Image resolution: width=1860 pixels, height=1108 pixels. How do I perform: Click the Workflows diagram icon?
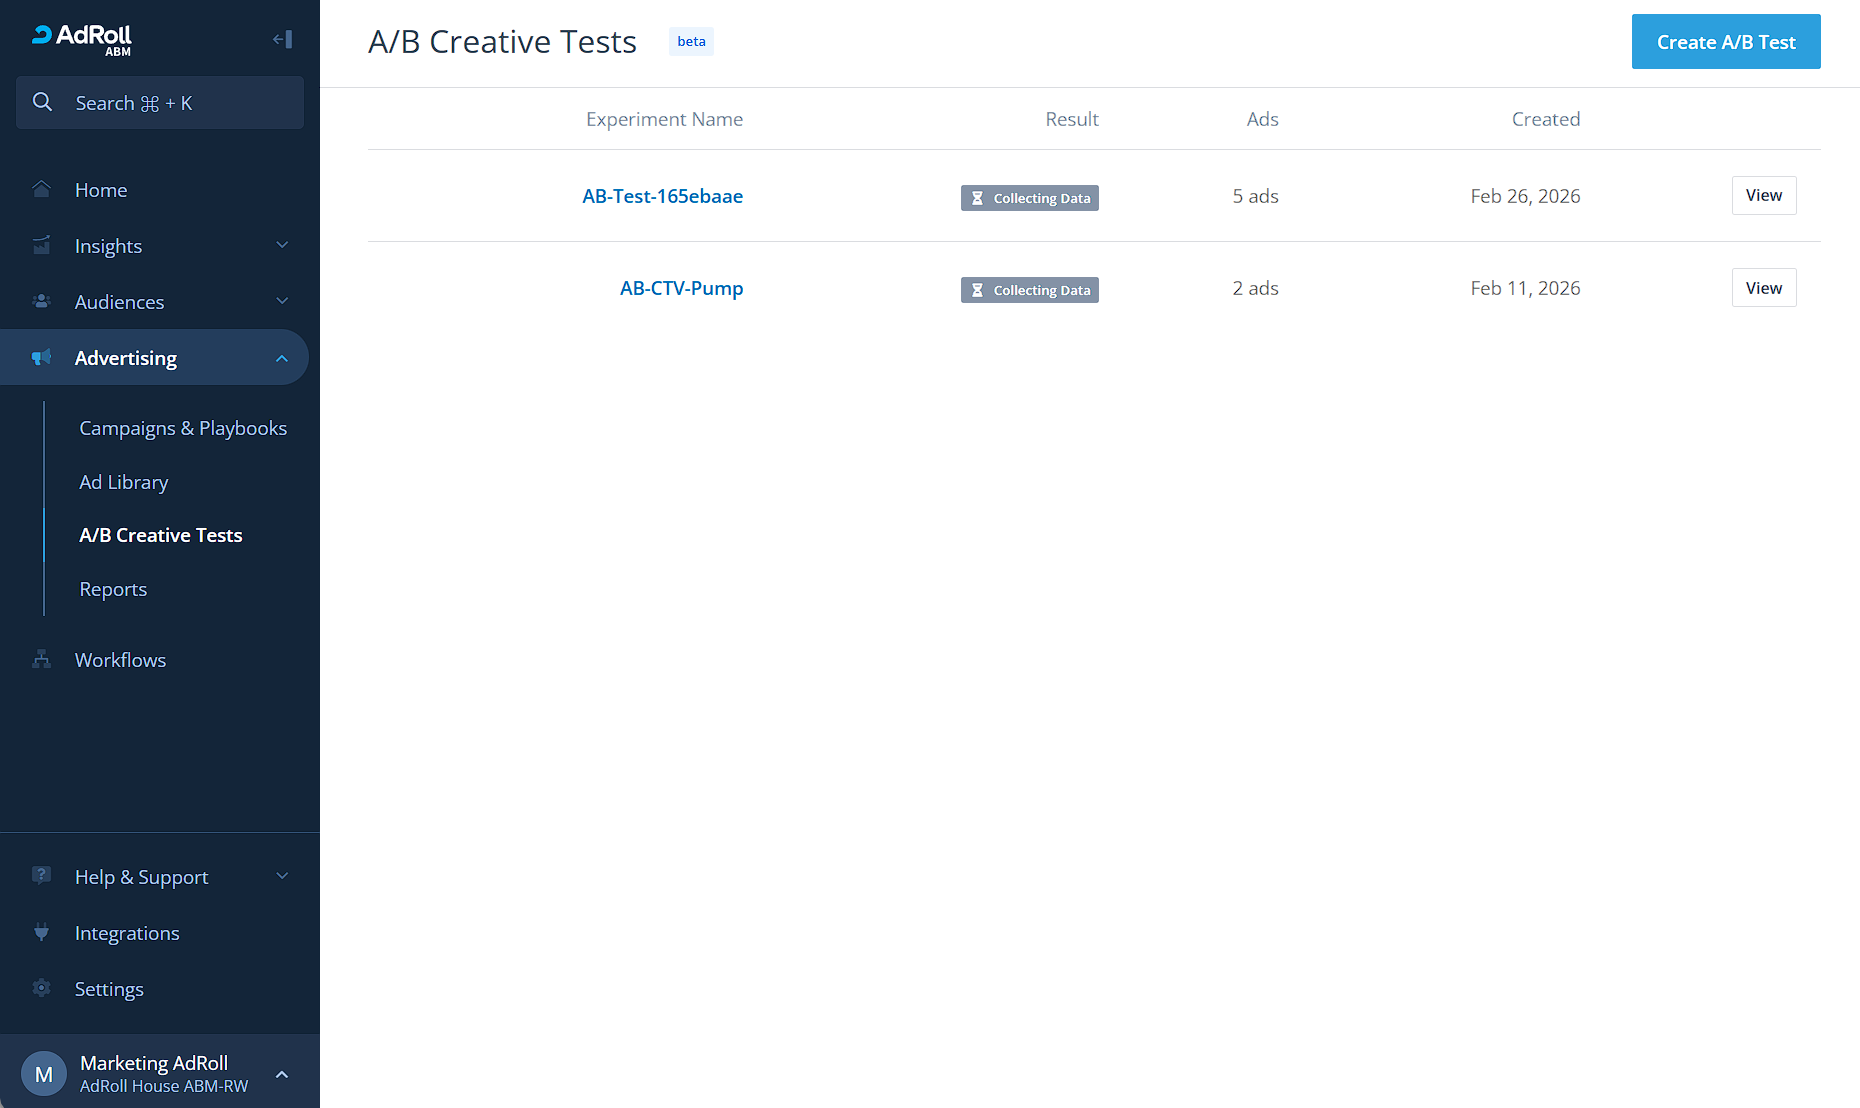click(41, 660)
